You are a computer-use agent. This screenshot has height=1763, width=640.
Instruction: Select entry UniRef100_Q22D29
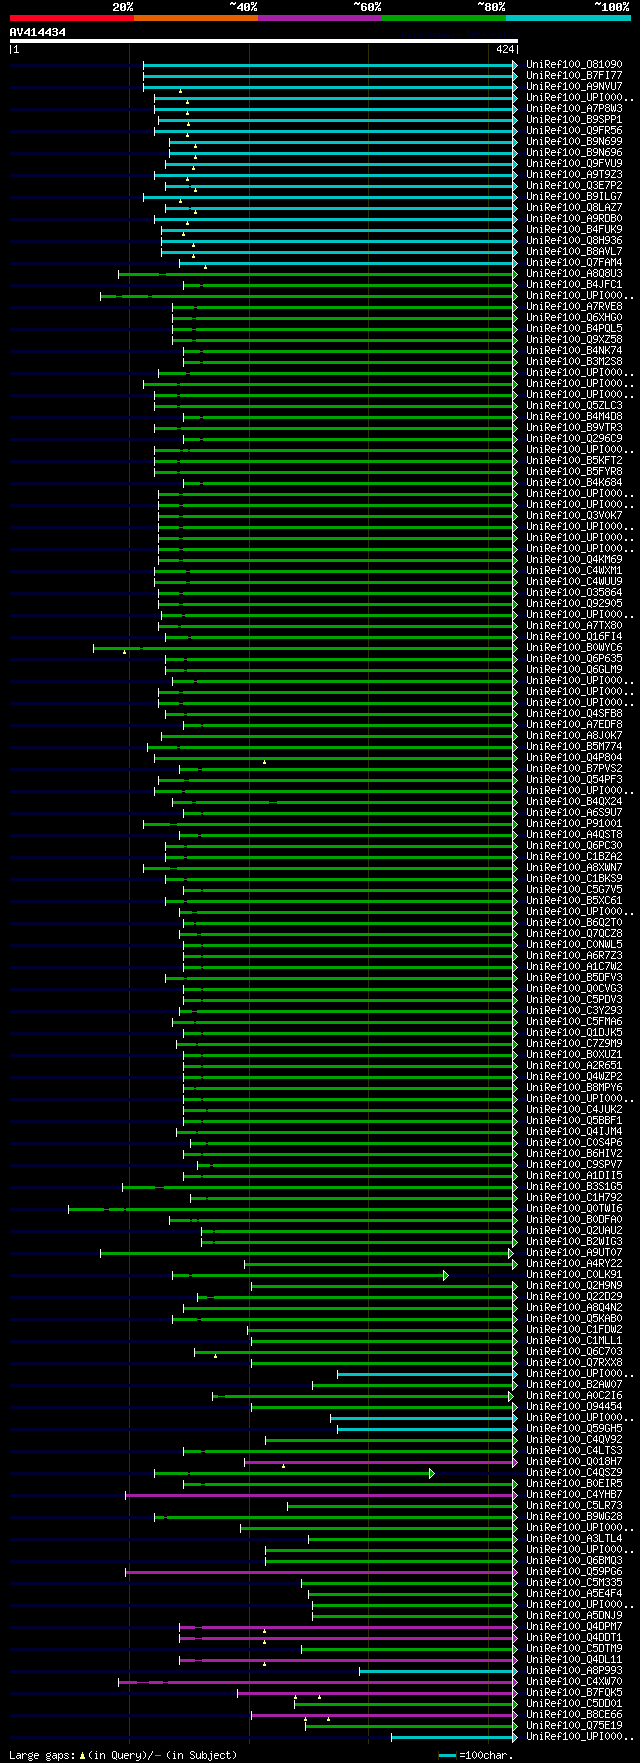tap(574, 1297)
